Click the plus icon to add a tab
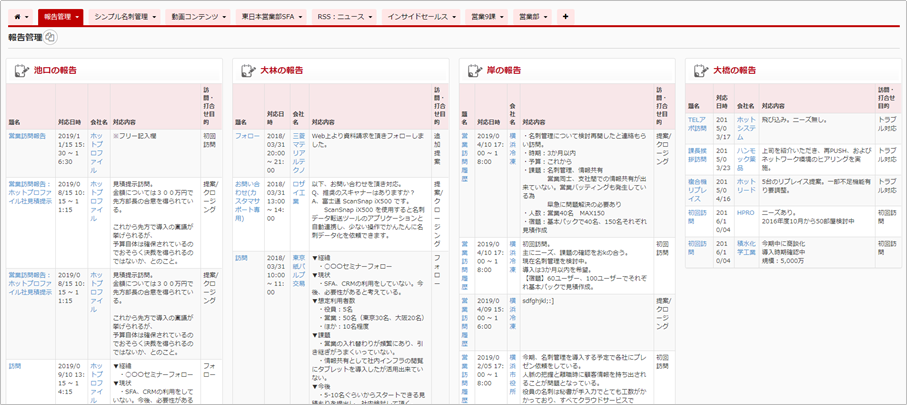907x405 pixels. (565, 17)
